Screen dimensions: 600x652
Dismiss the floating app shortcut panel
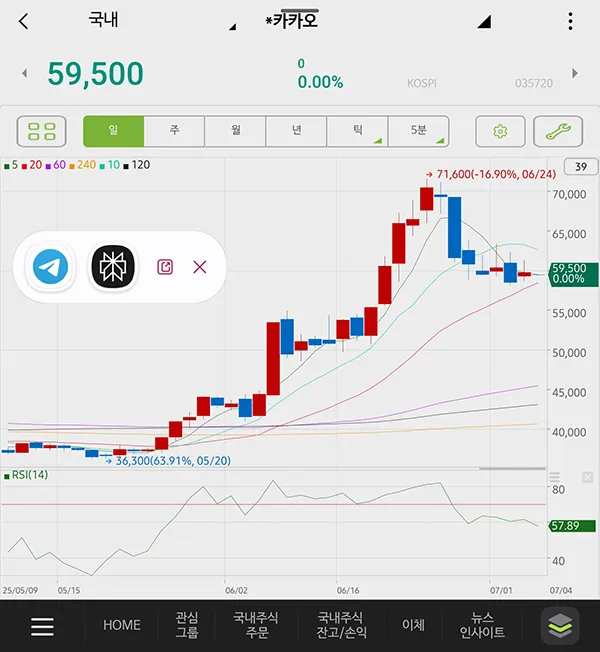[x=200, y=267]
